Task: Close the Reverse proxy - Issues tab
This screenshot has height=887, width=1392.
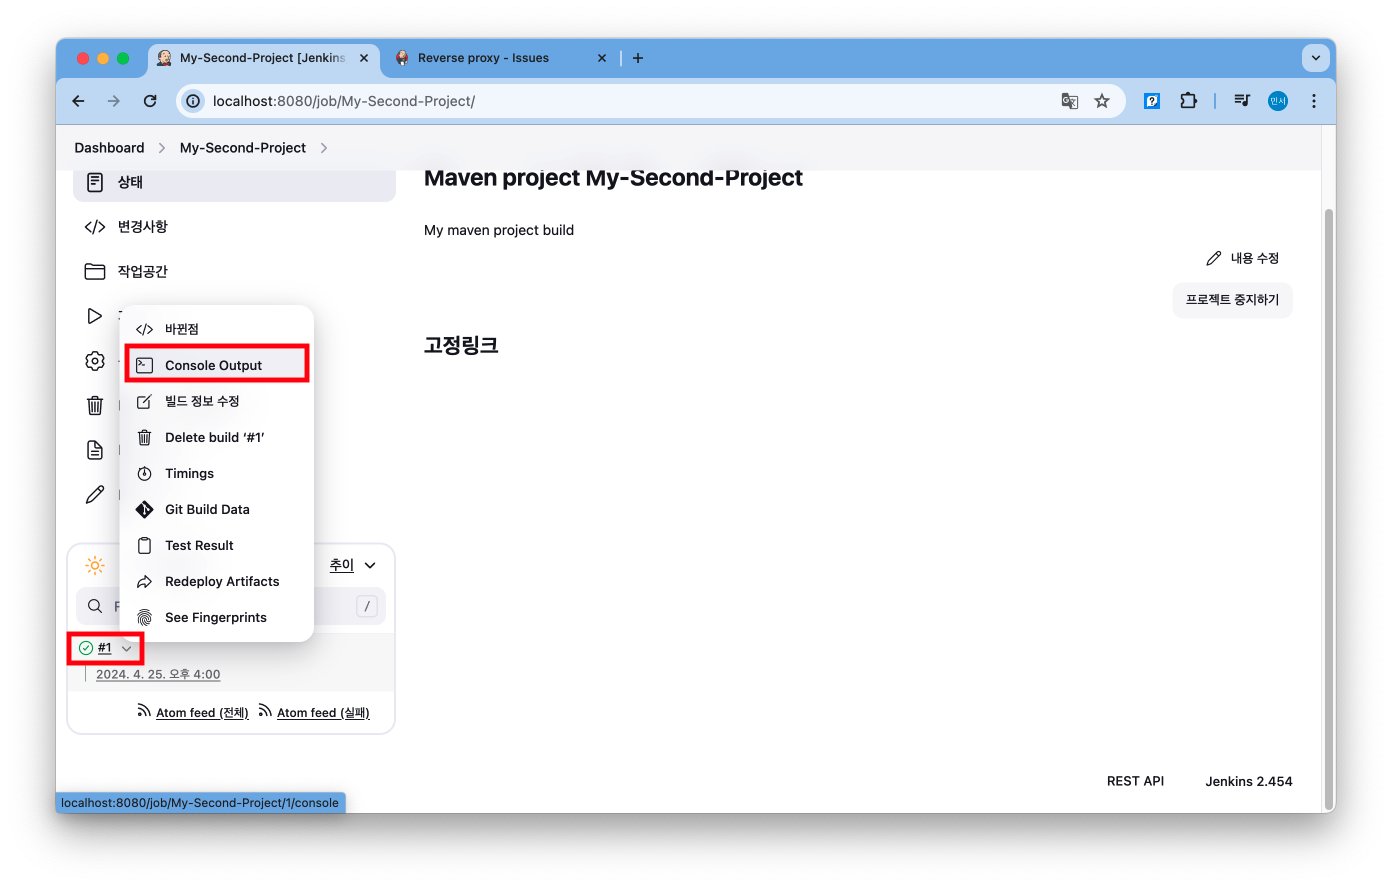Action: pos(602,58)
